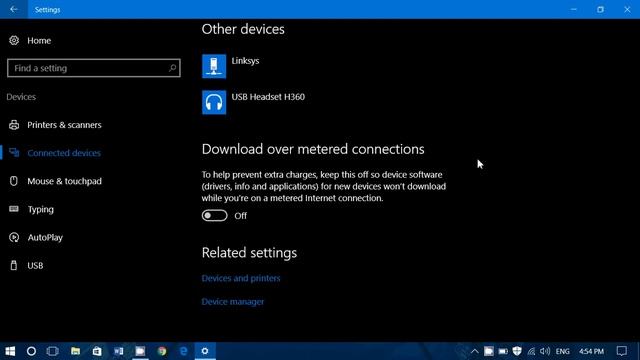Show hidden system tray icons

(x=474, y=351)
